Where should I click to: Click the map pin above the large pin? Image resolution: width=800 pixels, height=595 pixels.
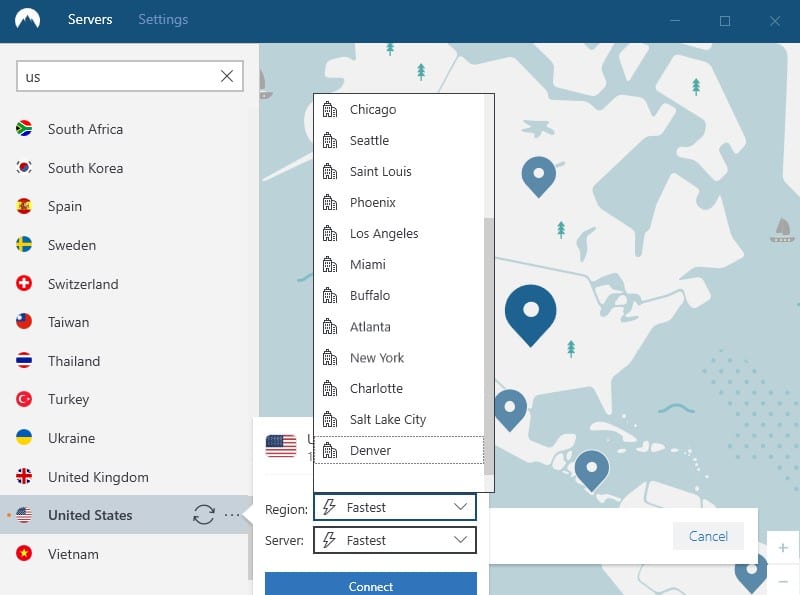tap(538, 177)
